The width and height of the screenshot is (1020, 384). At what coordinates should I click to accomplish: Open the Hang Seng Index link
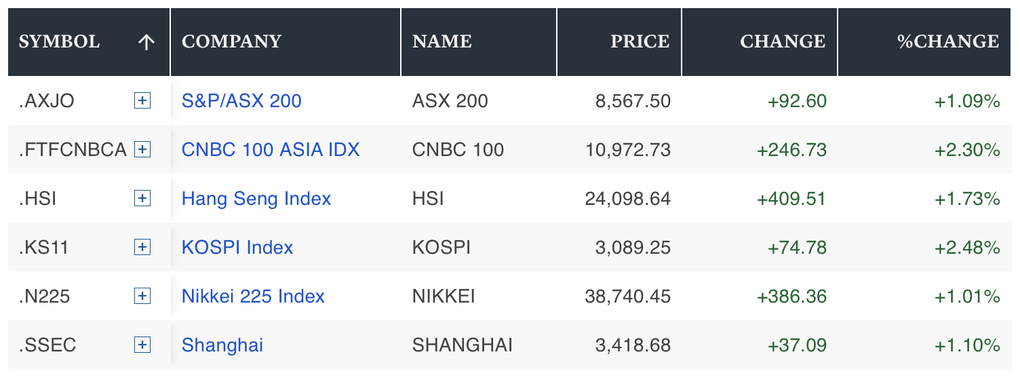pos(256,199)
